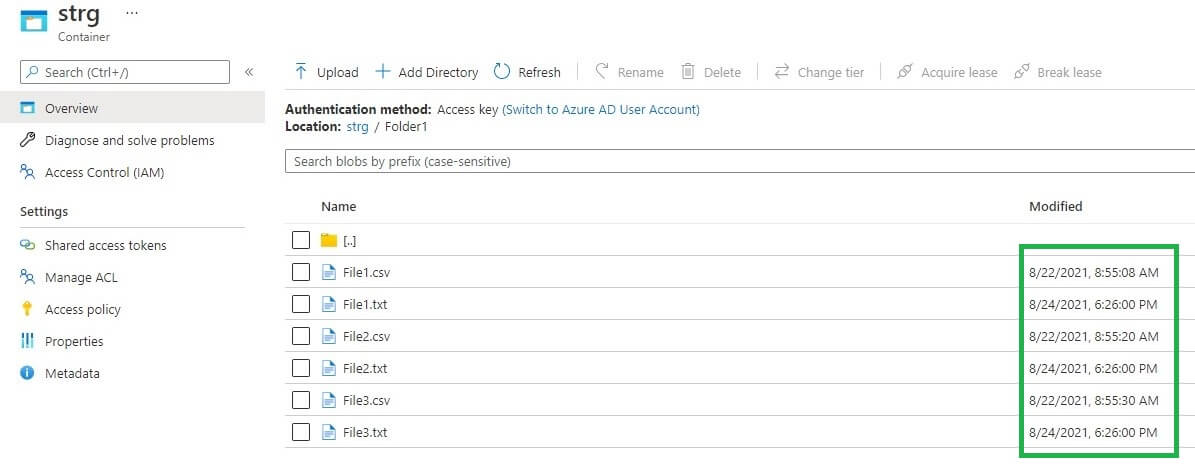Open the parent [..] folder
The height and width of the screenshot is (466, 1195).
pos(349,240)
